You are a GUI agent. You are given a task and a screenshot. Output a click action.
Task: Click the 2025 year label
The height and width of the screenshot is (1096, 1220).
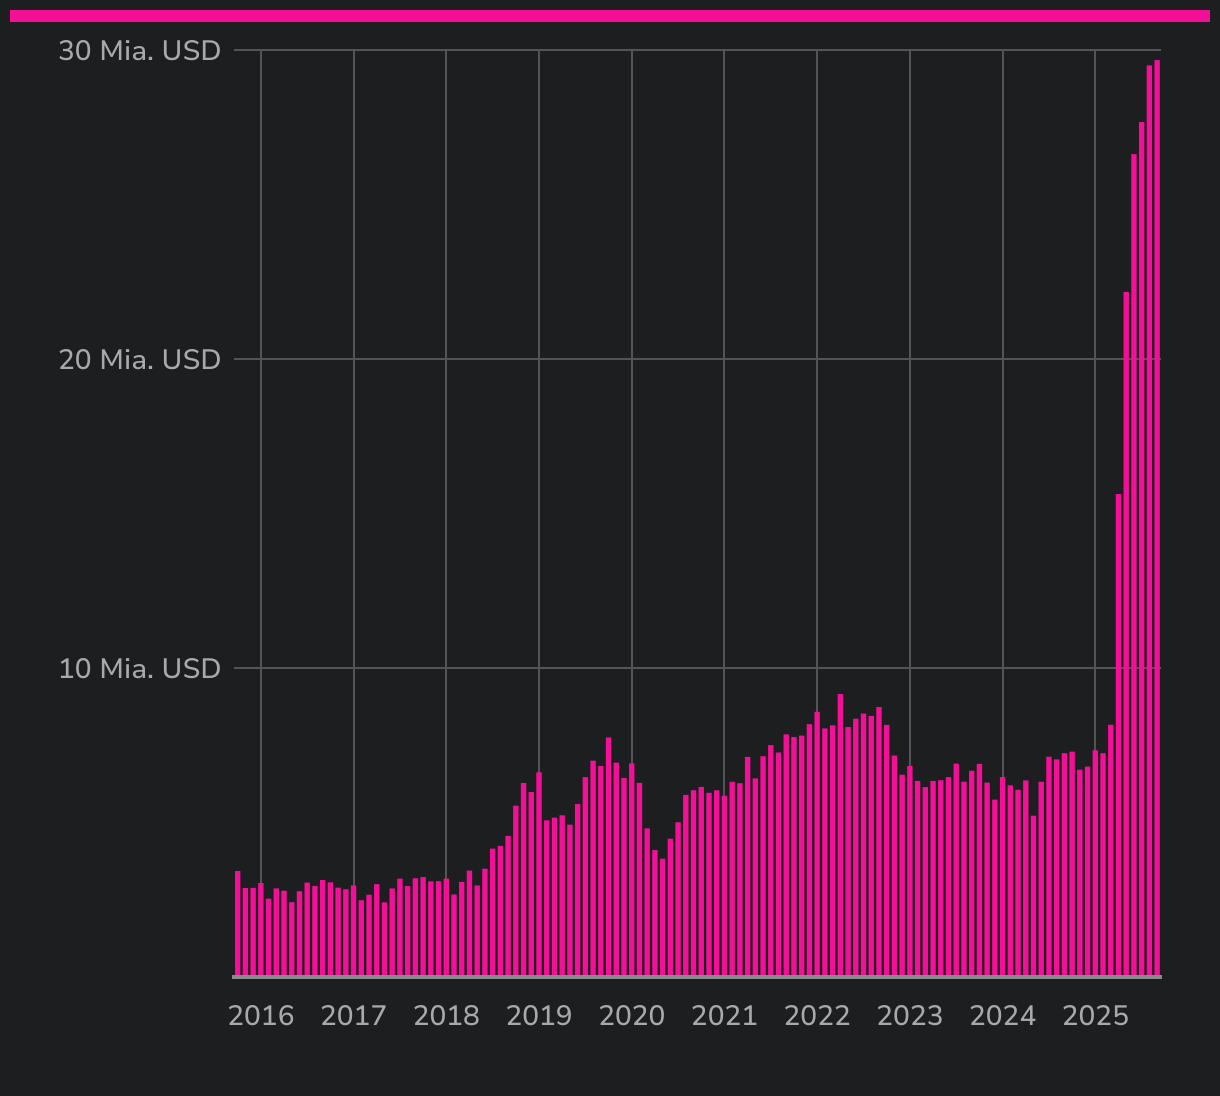pos(1095,1016)
